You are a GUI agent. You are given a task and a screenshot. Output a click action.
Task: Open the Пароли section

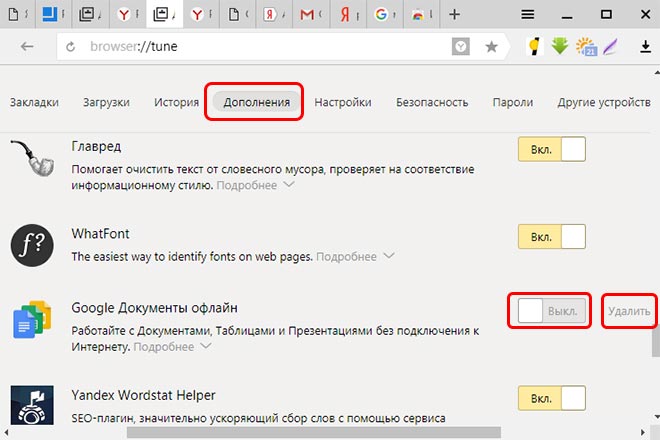pyautogui.click(x=513, y=102)
